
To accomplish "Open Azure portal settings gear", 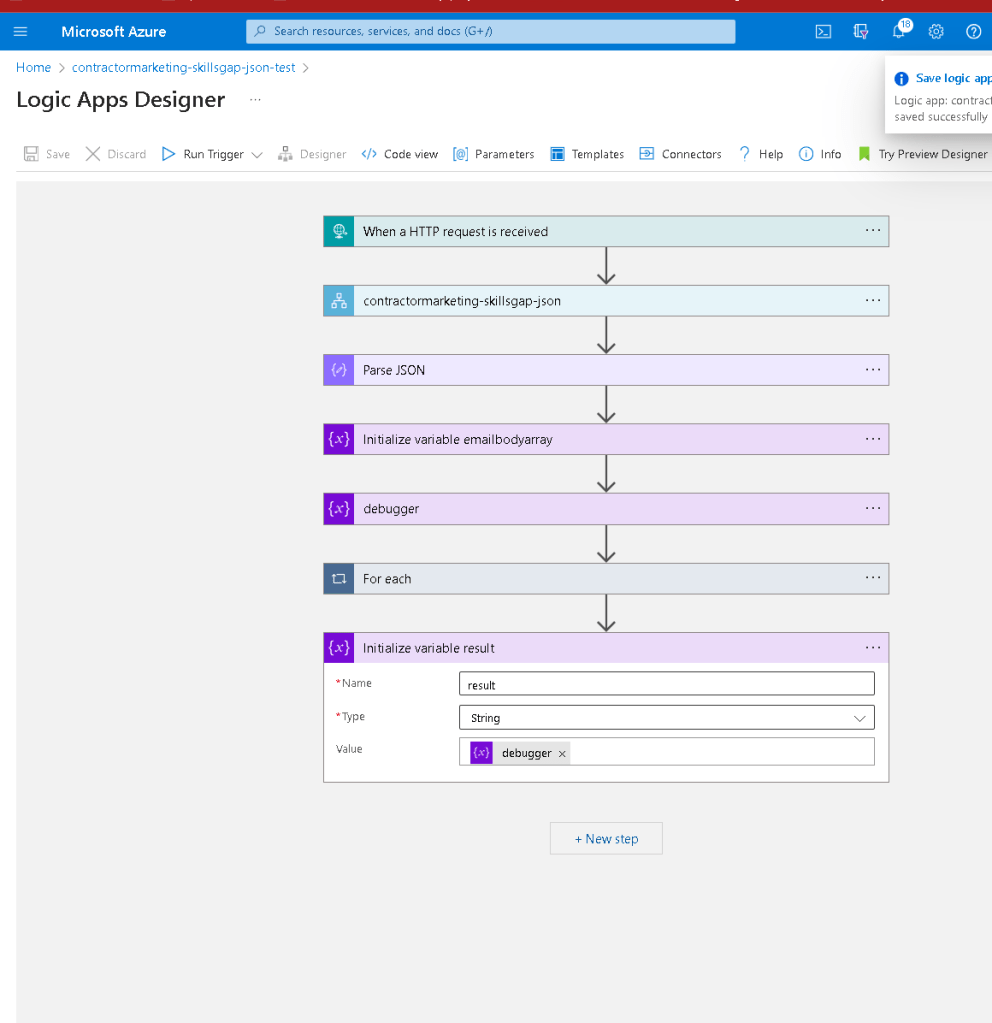I will coord(936,31).
